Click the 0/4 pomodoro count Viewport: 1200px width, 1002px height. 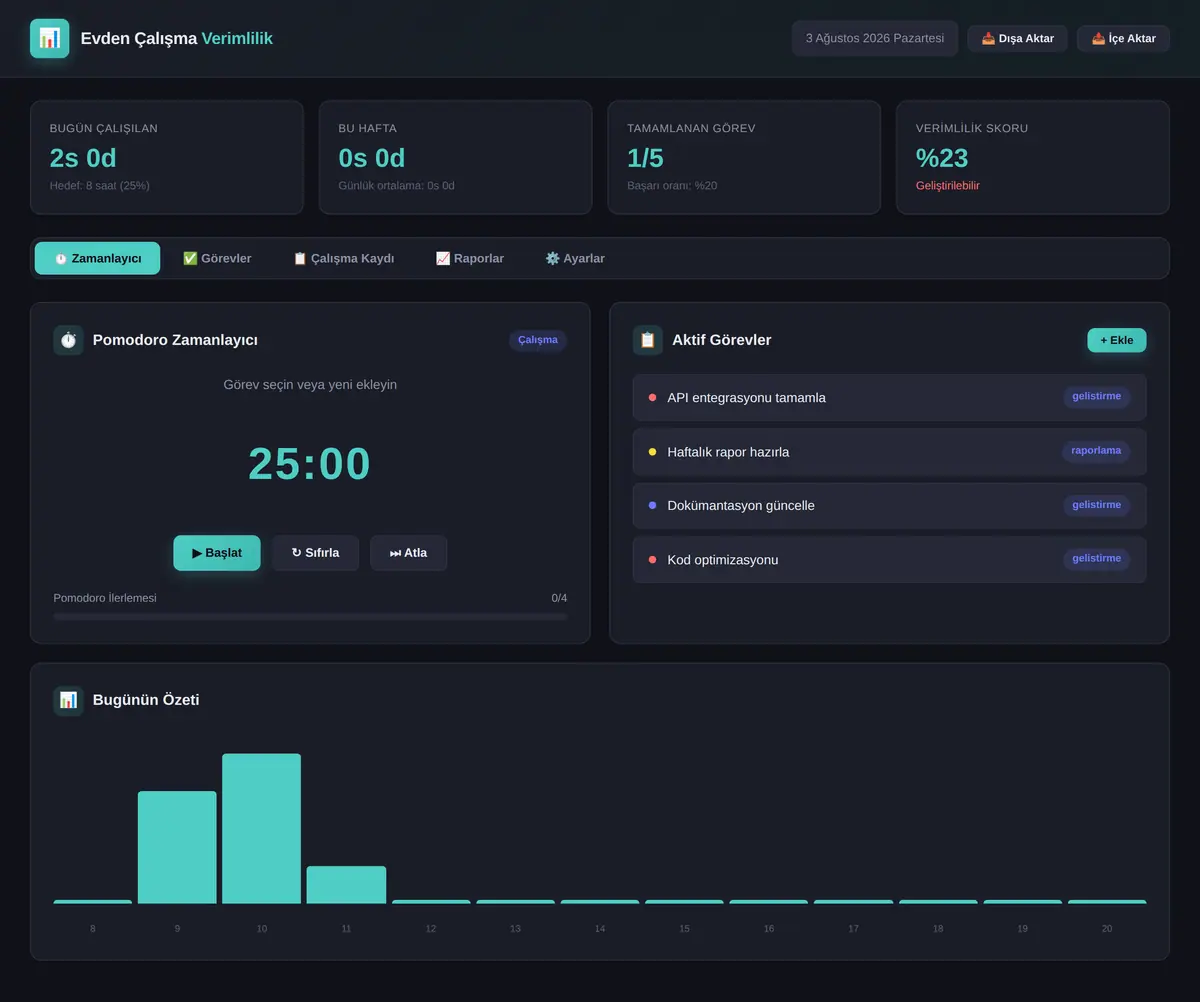tap(559, 598)
